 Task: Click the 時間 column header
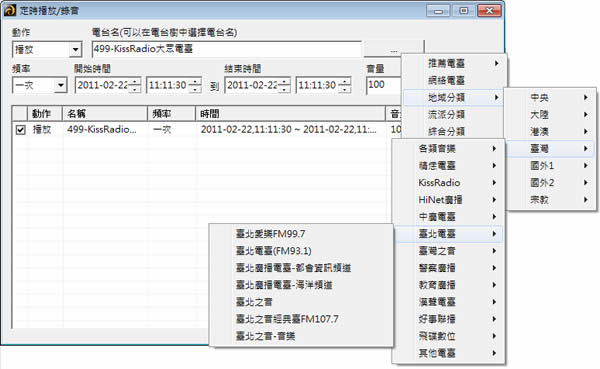coord(290,114)
